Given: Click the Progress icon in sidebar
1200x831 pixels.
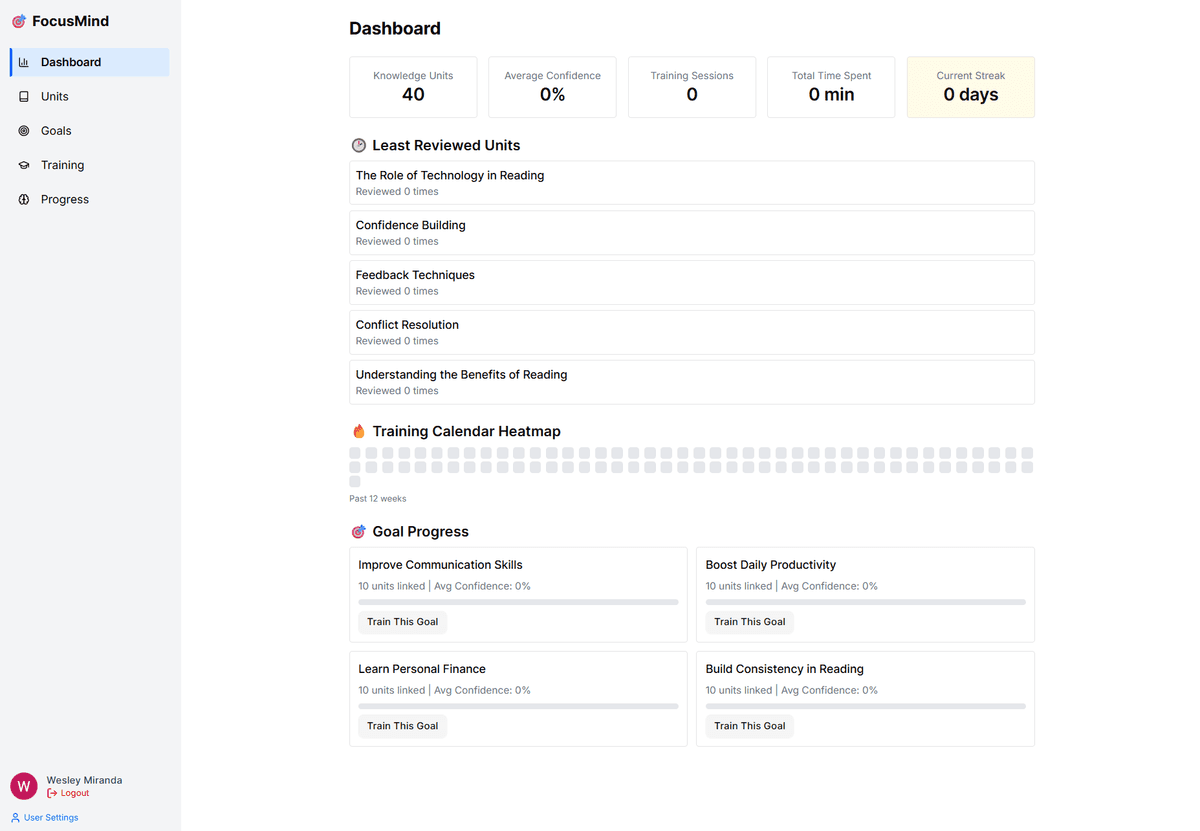Looking at the screenshot, I should click(24, 200).
